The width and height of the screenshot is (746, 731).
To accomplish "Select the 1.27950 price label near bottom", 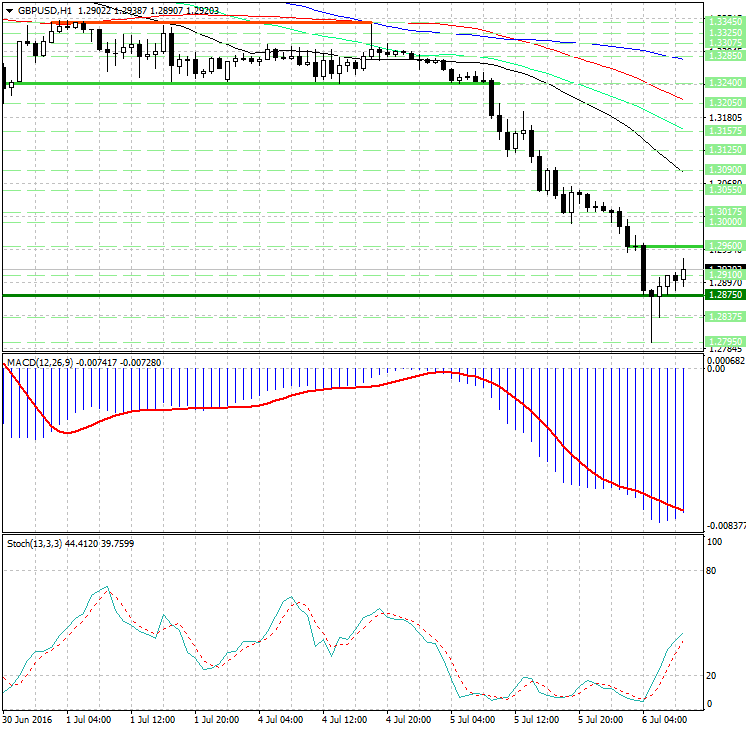I will coord(724,341).
